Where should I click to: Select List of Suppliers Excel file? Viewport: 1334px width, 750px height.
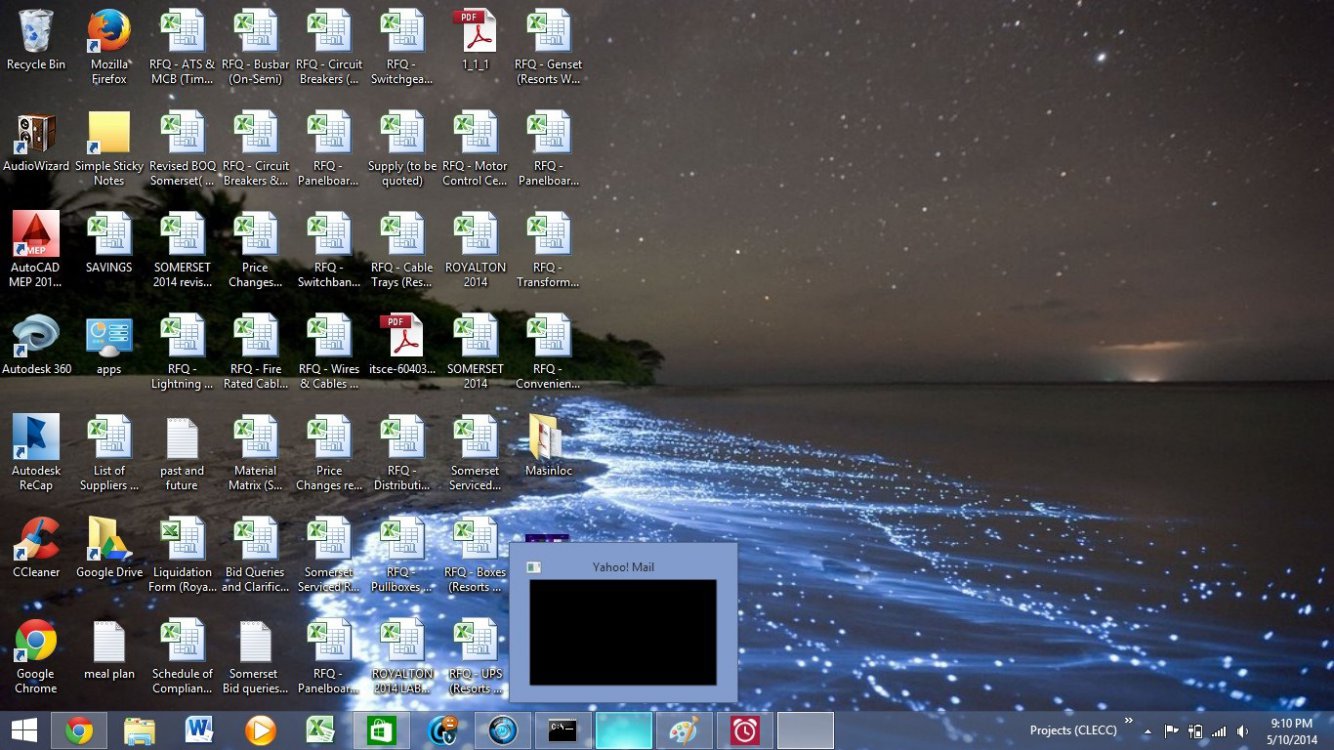pos(109,452)
